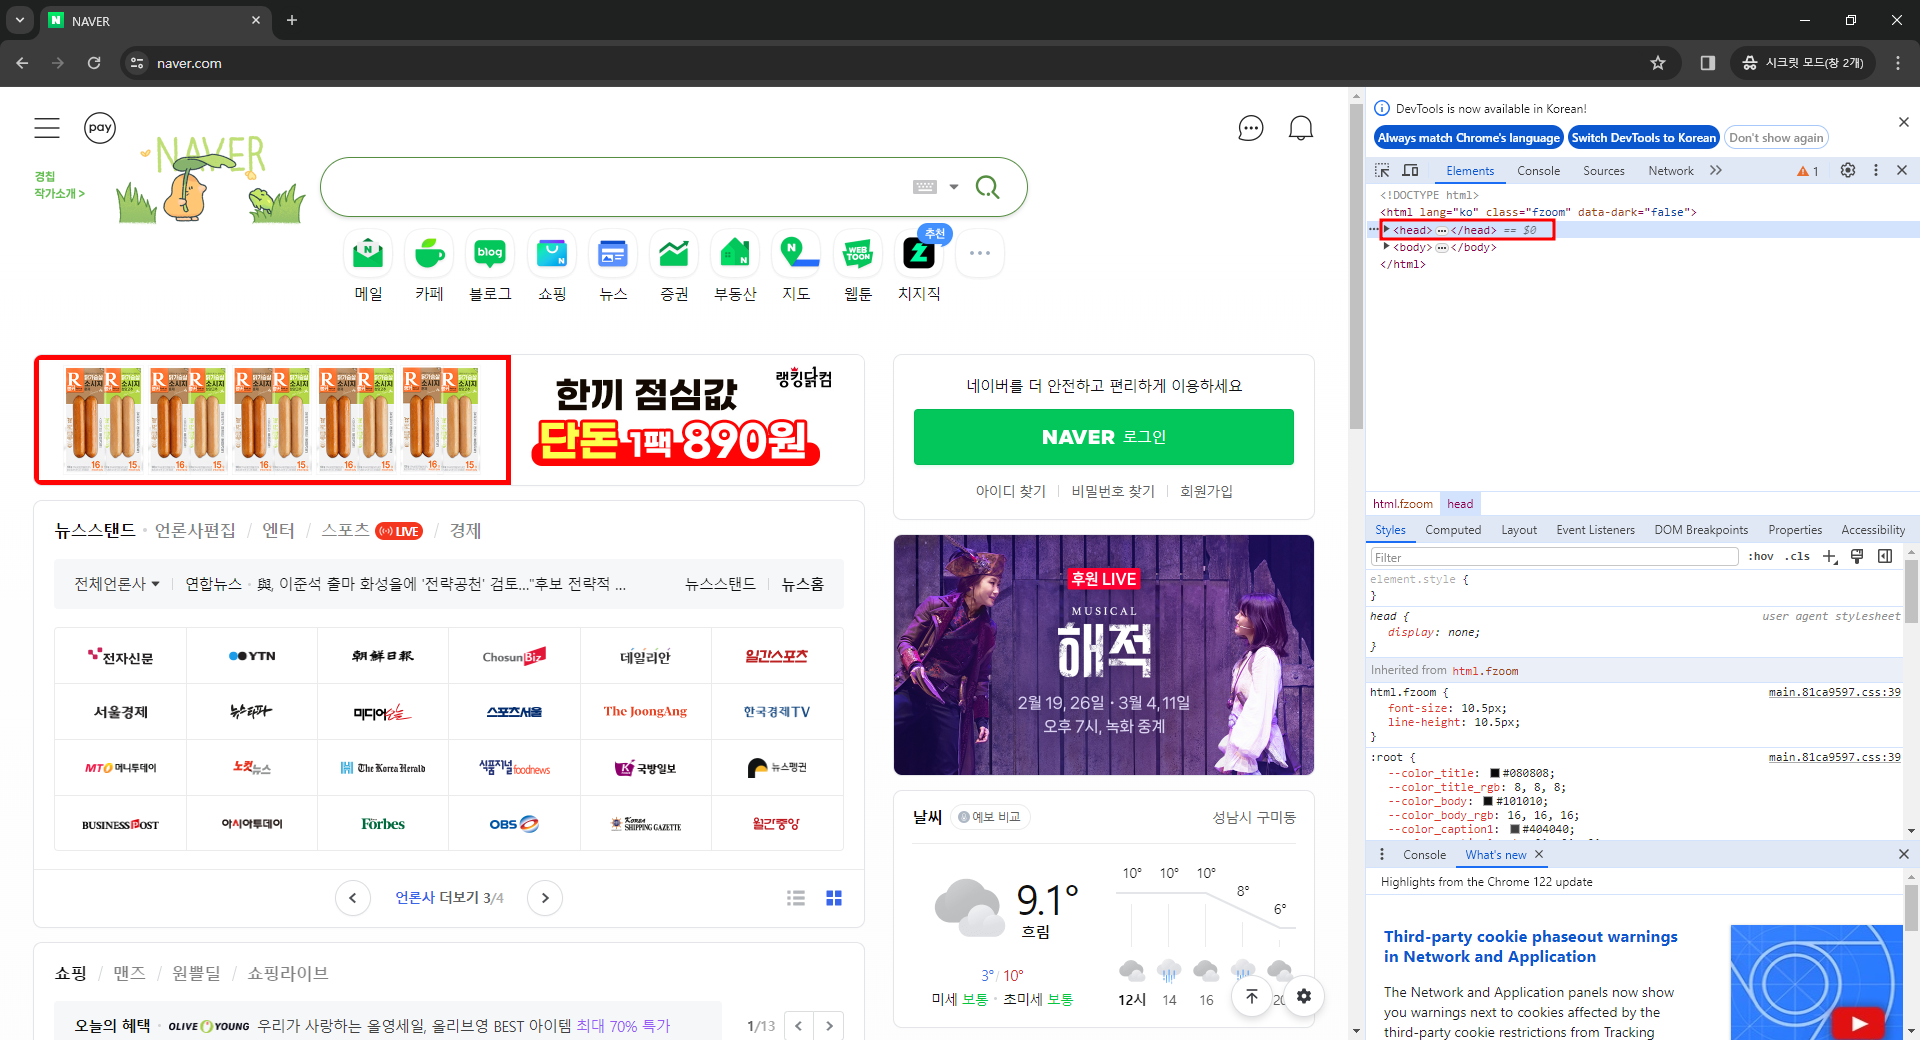Click the DevTools warning issues counter

1808,171
